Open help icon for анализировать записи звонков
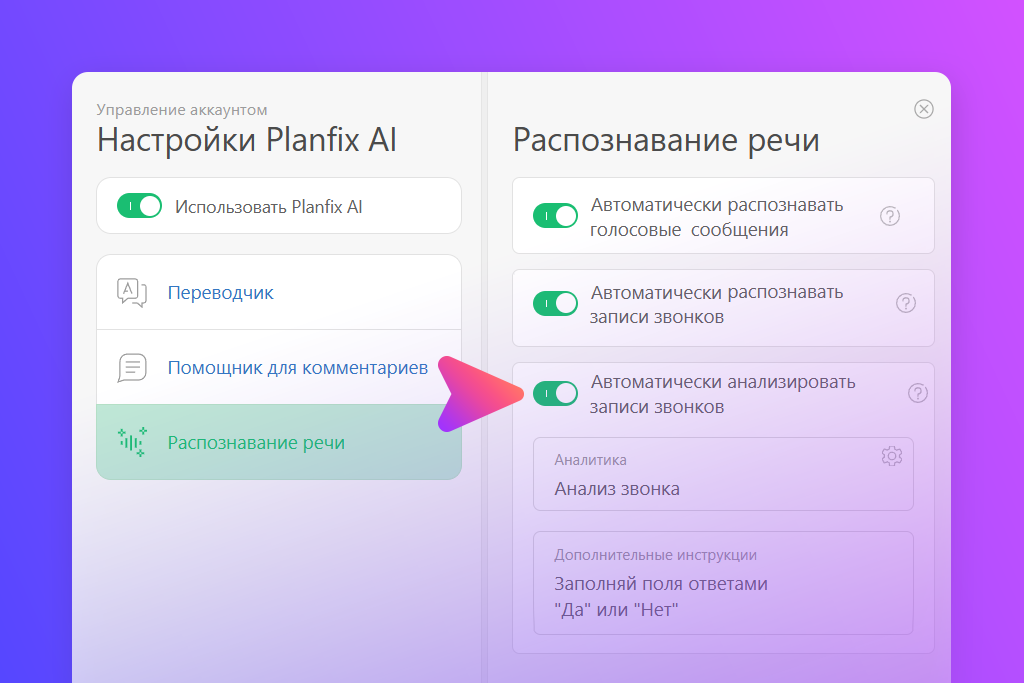This screenshot has width=1024, height=683. (x=918, y=393)
